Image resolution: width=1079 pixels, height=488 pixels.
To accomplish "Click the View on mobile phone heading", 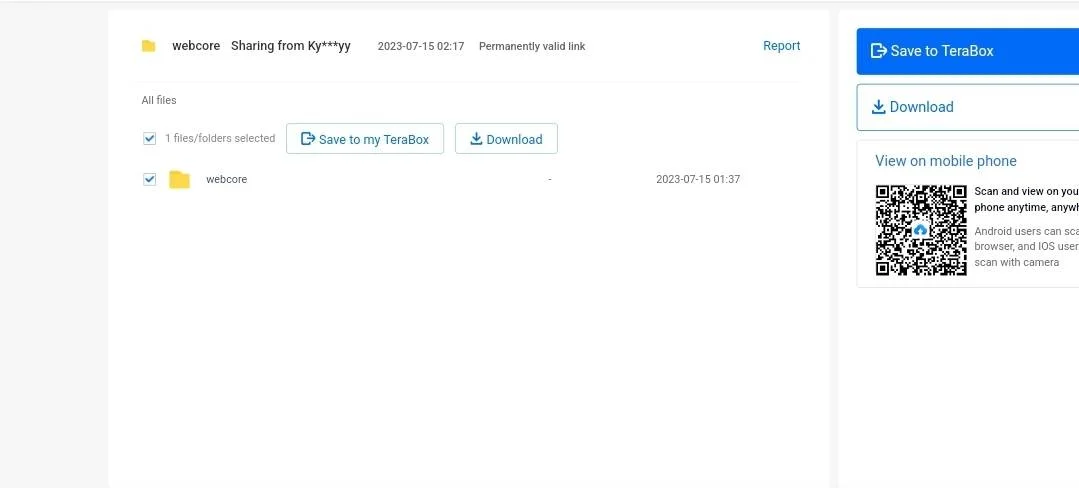I will point(946,161).
